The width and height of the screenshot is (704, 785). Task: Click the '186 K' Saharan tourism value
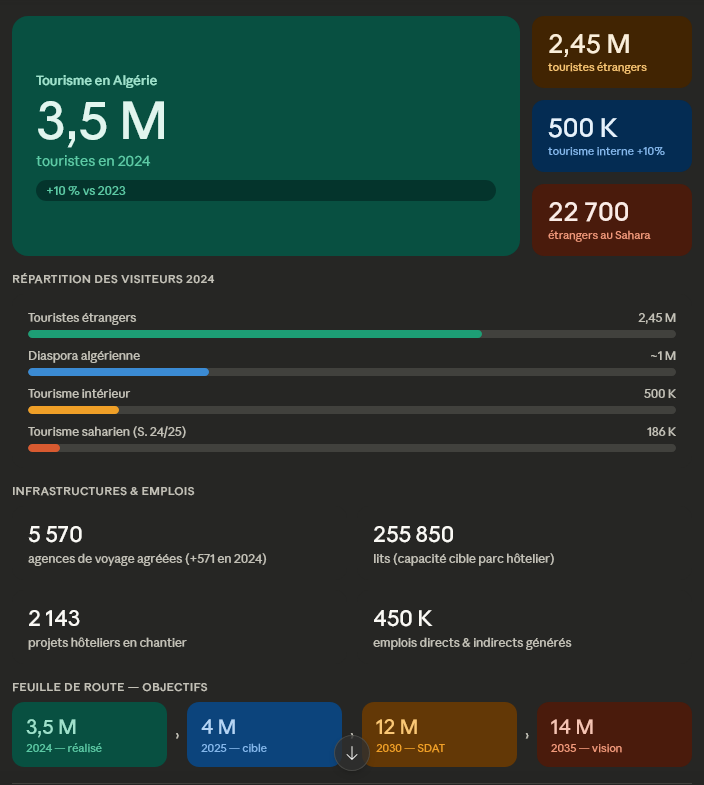point(661,432)
